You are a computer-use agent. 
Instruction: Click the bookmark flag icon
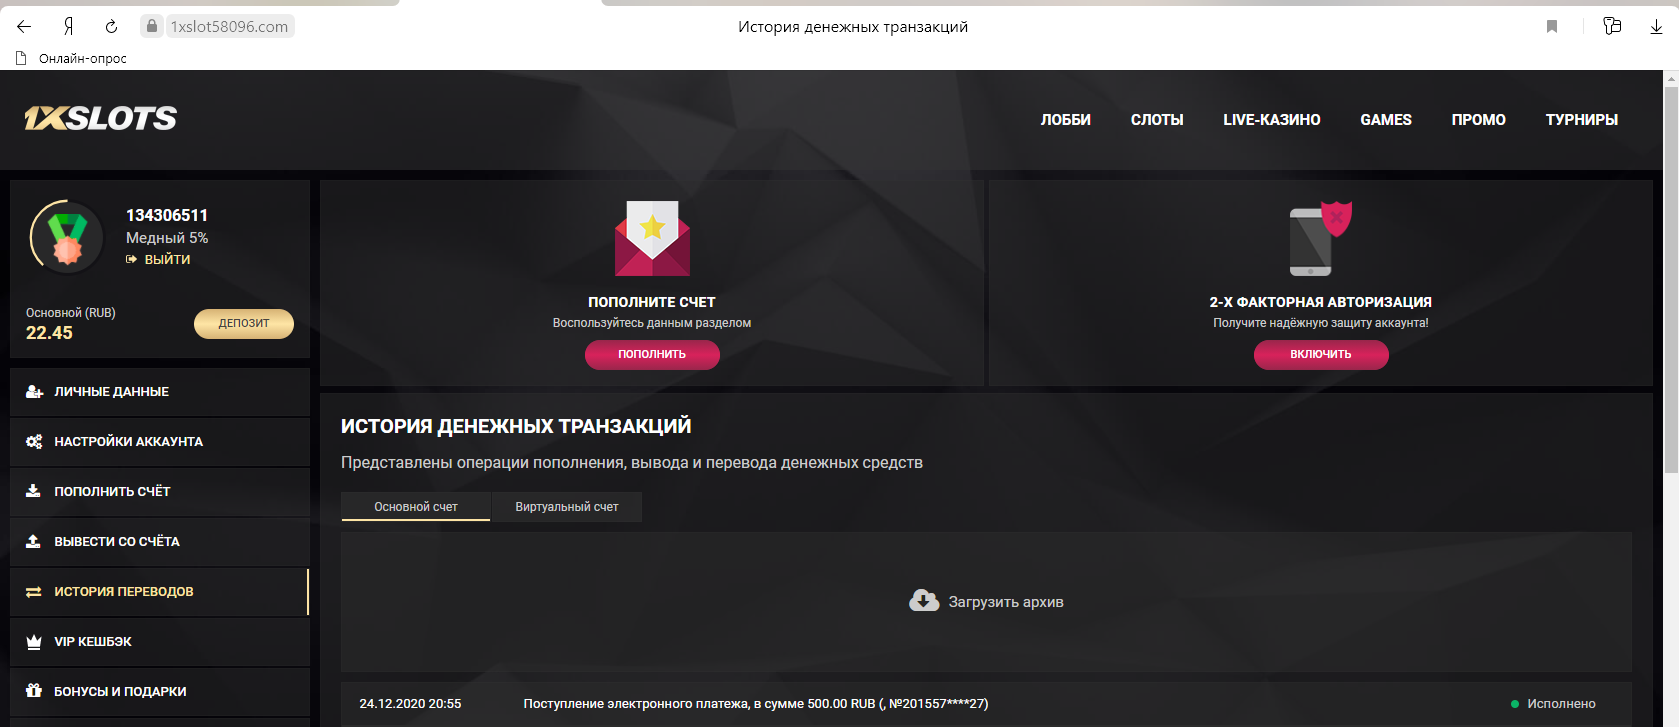pos(1552,26)
